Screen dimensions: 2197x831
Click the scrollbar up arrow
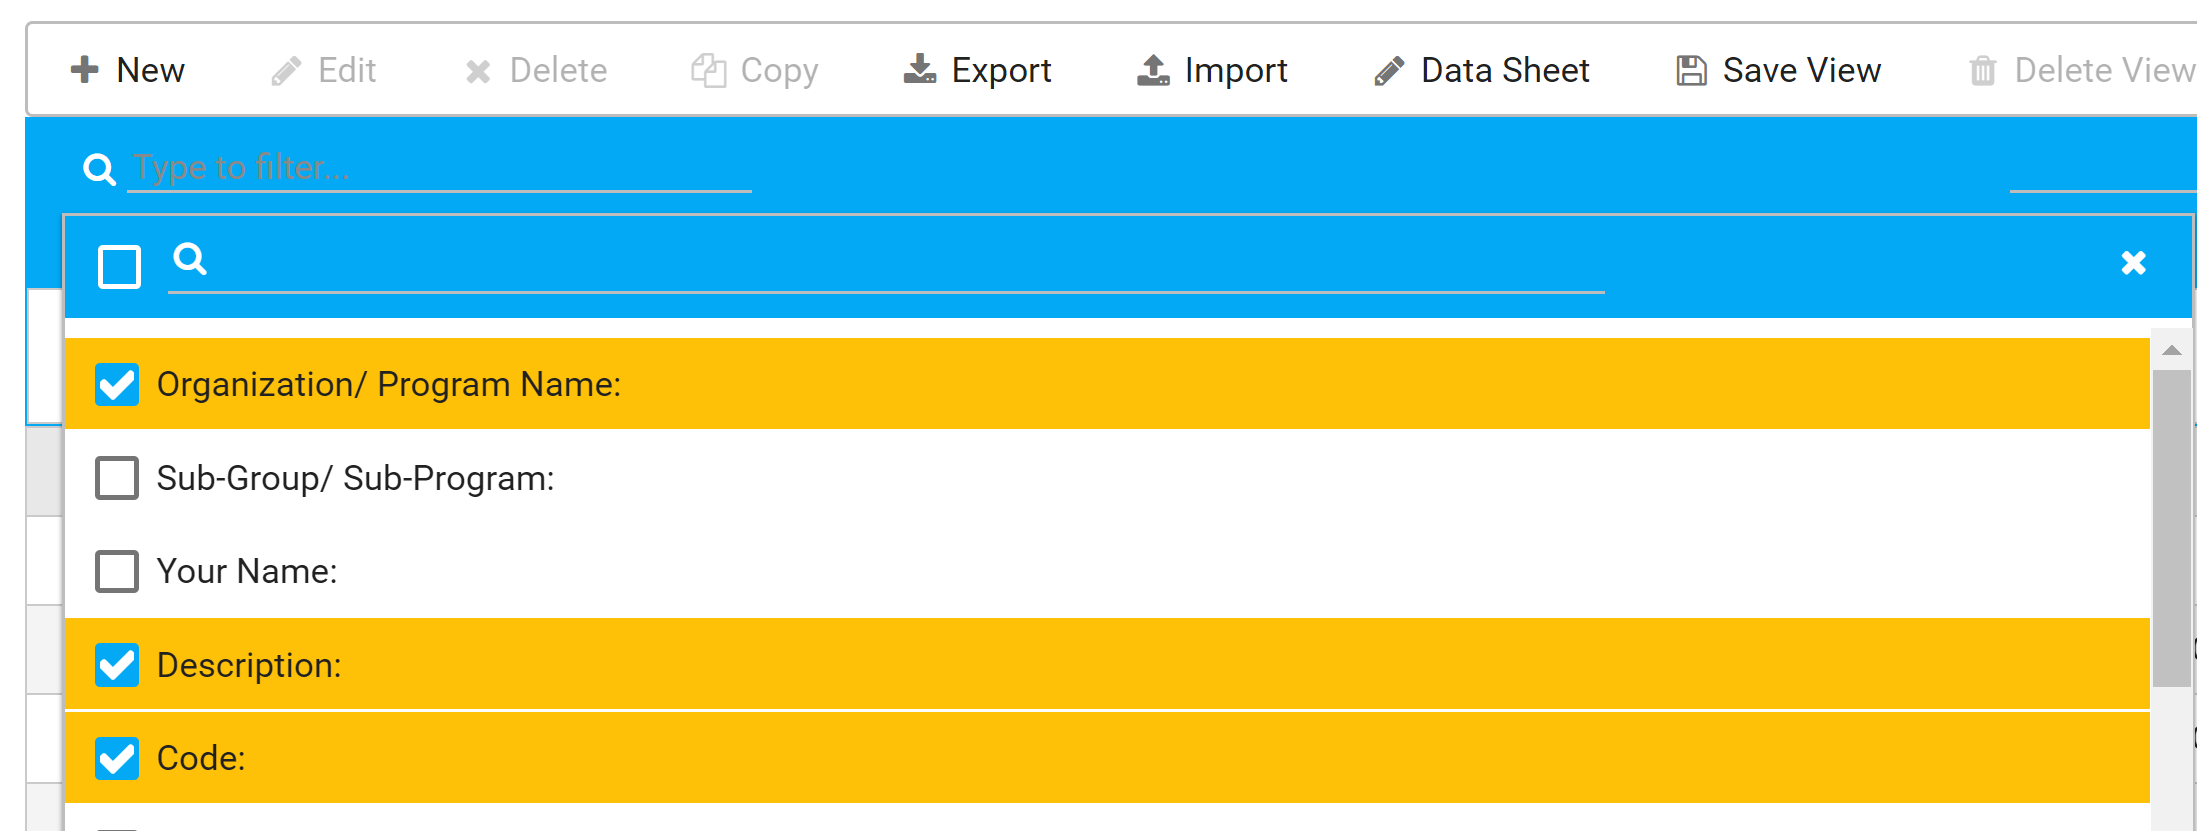2171,350
